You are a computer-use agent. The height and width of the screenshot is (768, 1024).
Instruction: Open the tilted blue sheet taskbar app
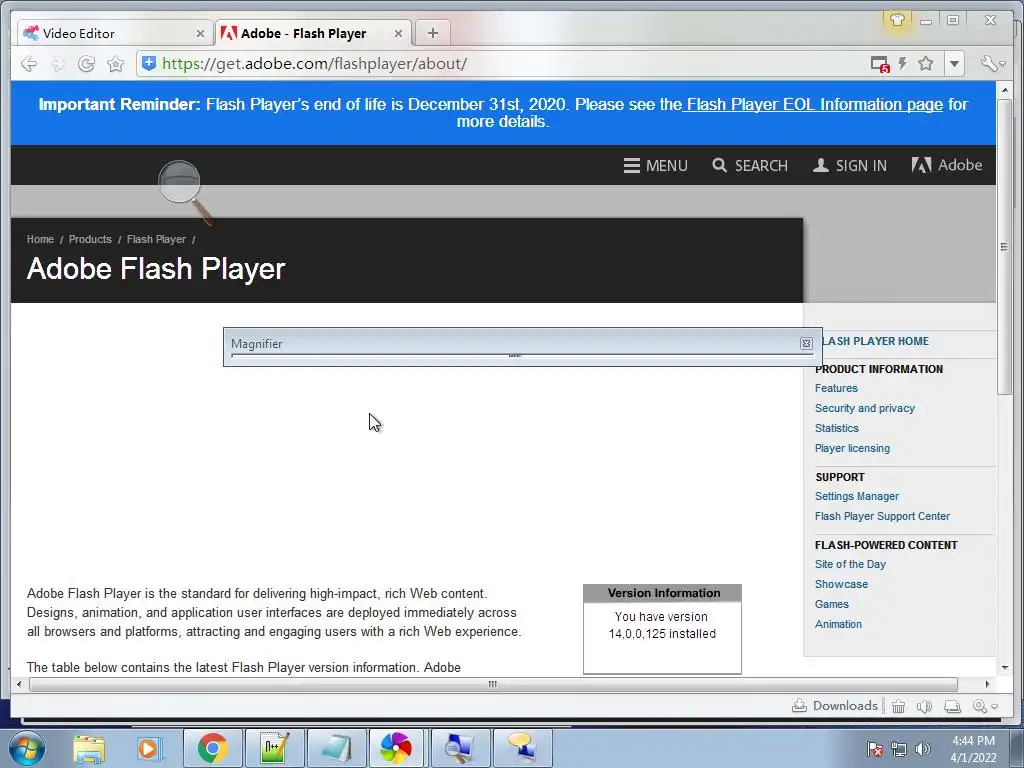pos(336,748)
